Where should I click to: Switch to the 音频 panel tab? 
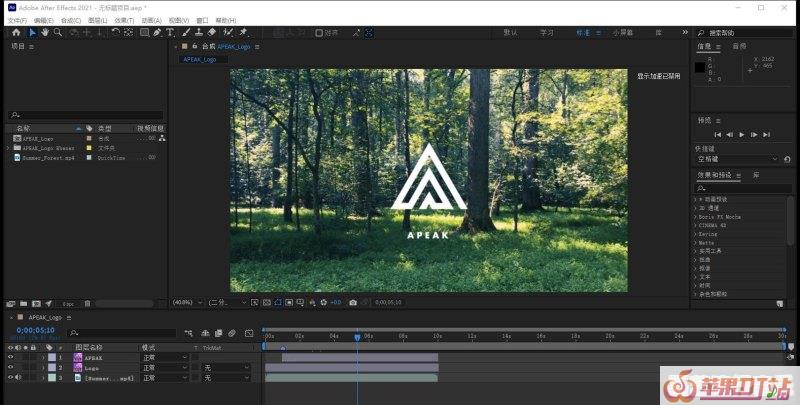pyautogui.click(x=739, y=46)
